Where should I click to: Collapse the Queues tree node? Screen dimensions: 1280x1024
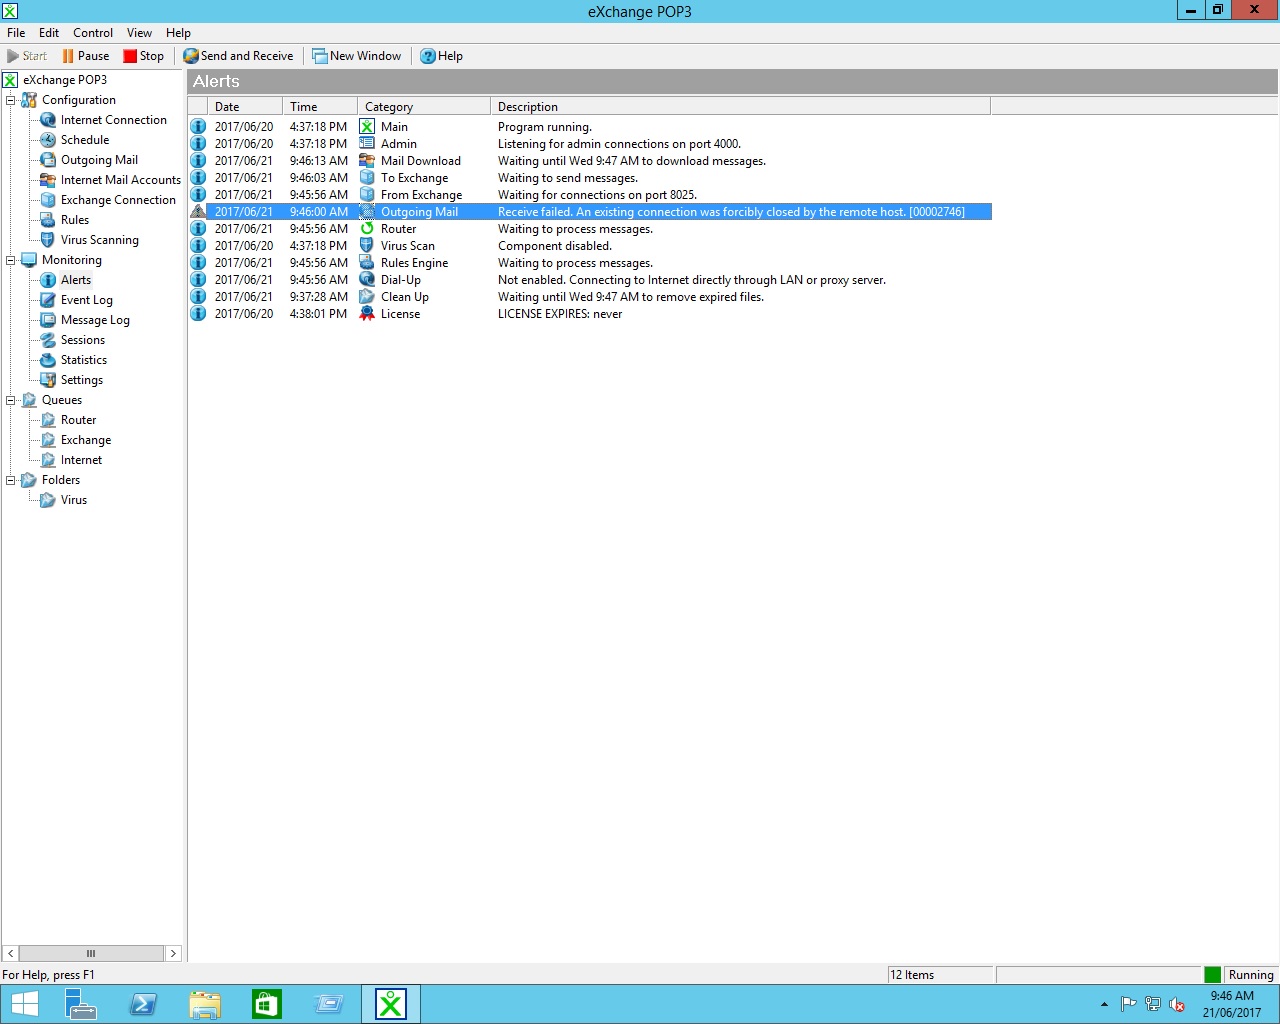pos(11,400)
